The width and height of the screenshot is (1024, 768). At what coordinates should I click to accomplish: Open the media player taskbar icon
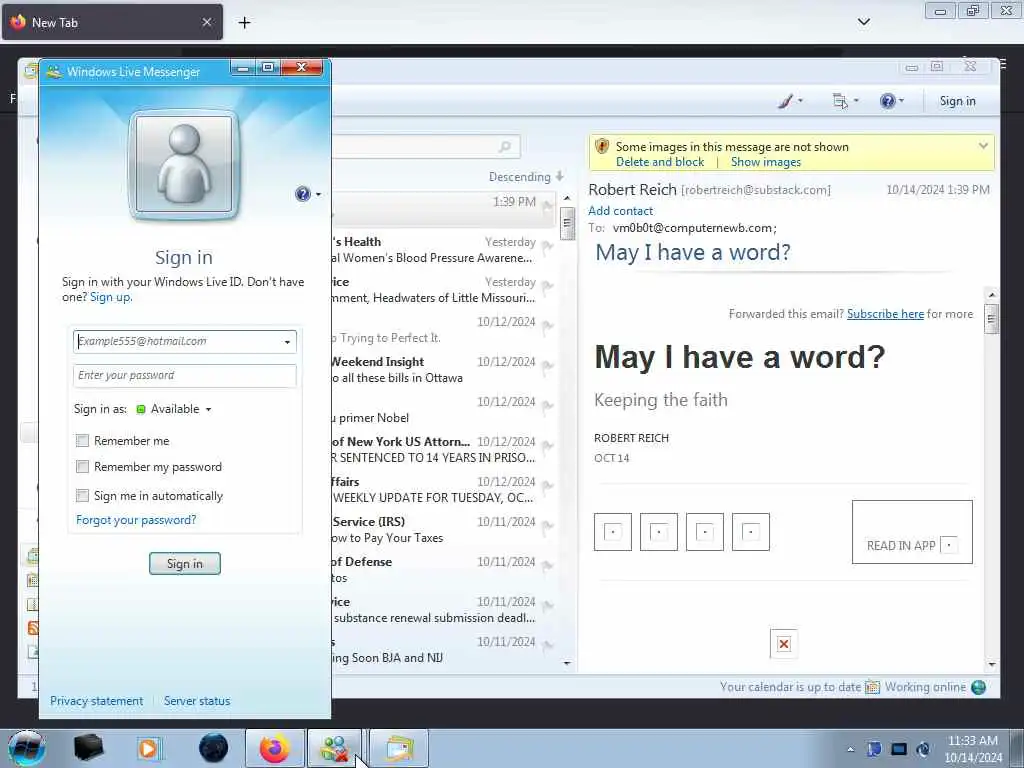pos(148,748)
